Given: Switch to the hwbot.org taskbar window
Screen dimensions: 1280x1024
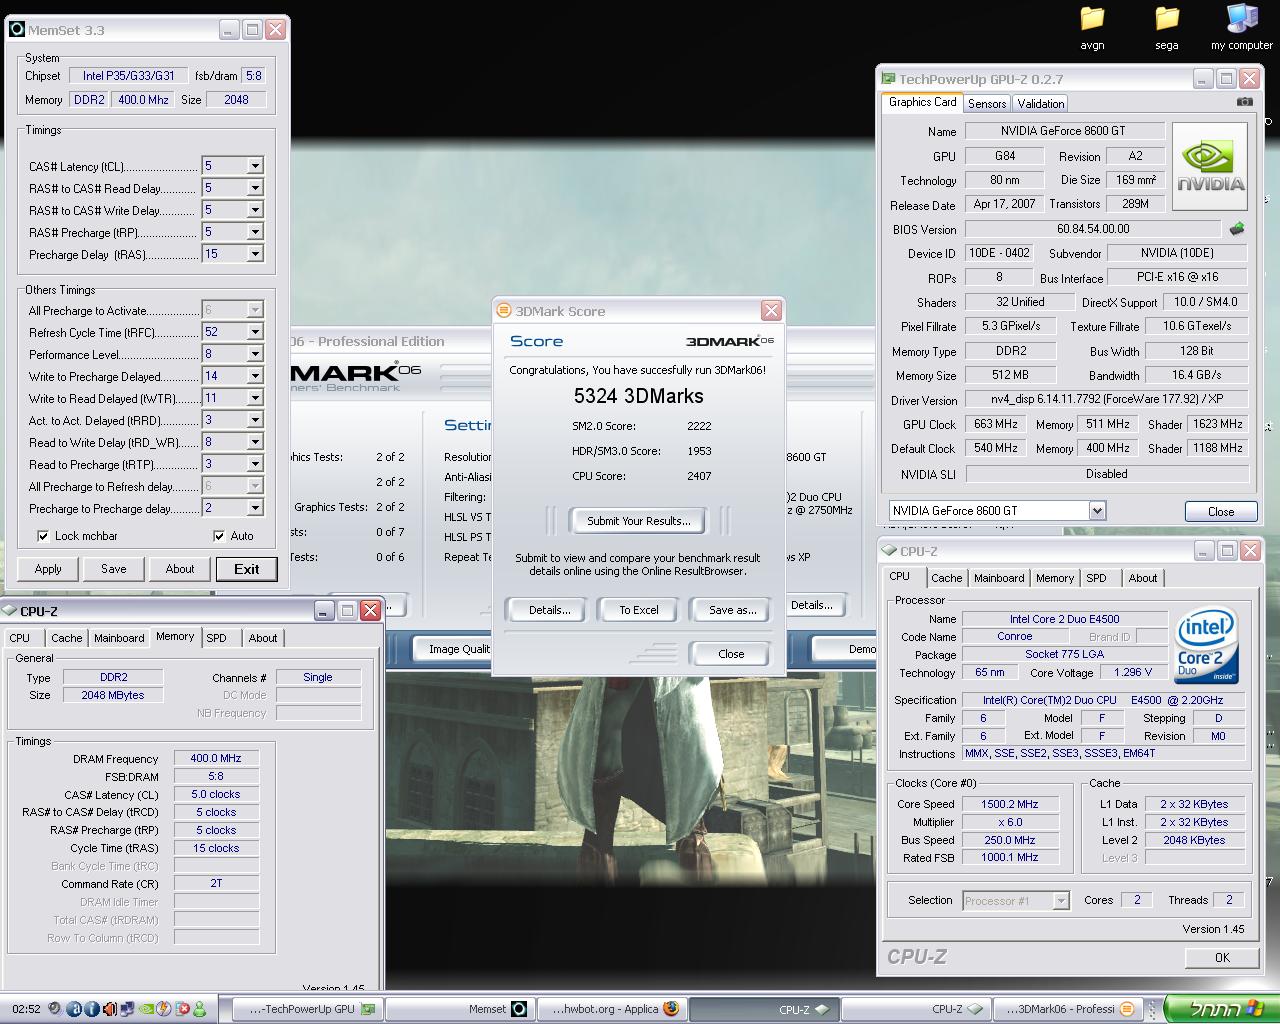Looking at the screenshot, I should [611, 1009].
